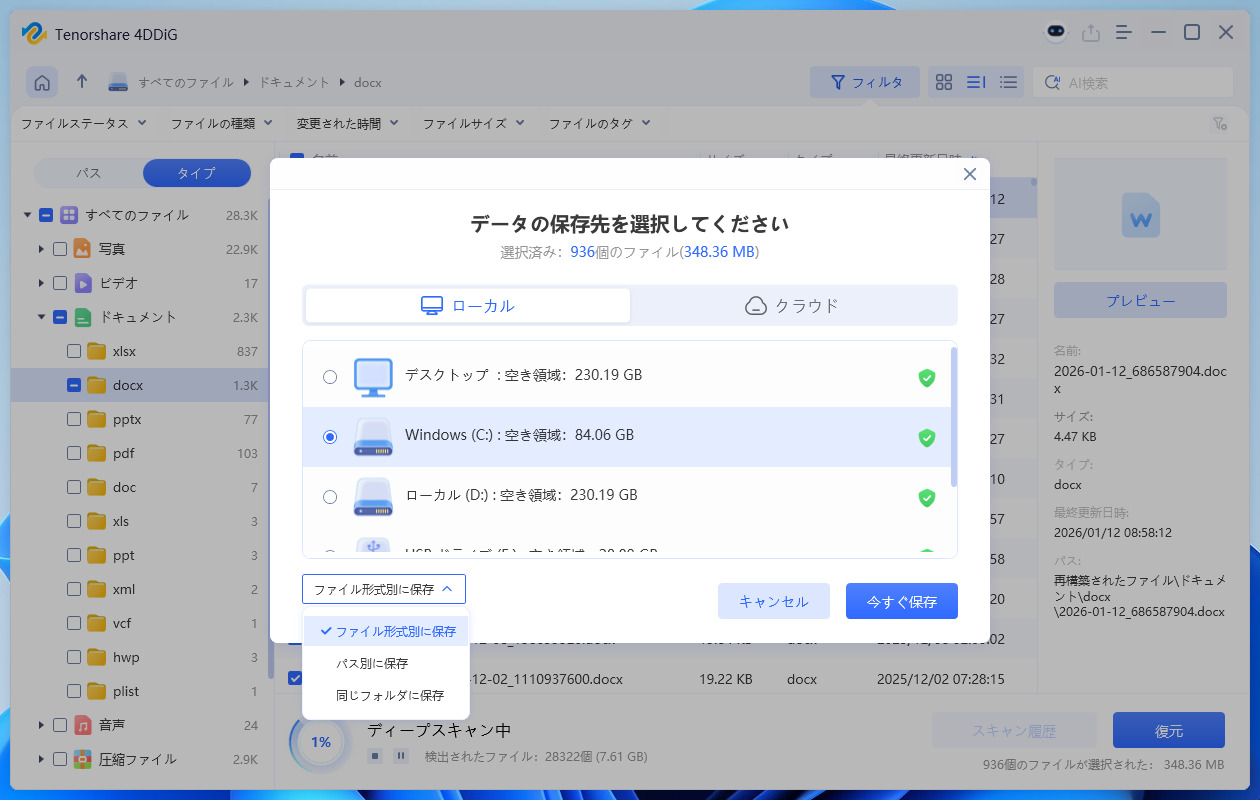
Task: Check the pptx folder checkbox
Action: click(74, 419)
